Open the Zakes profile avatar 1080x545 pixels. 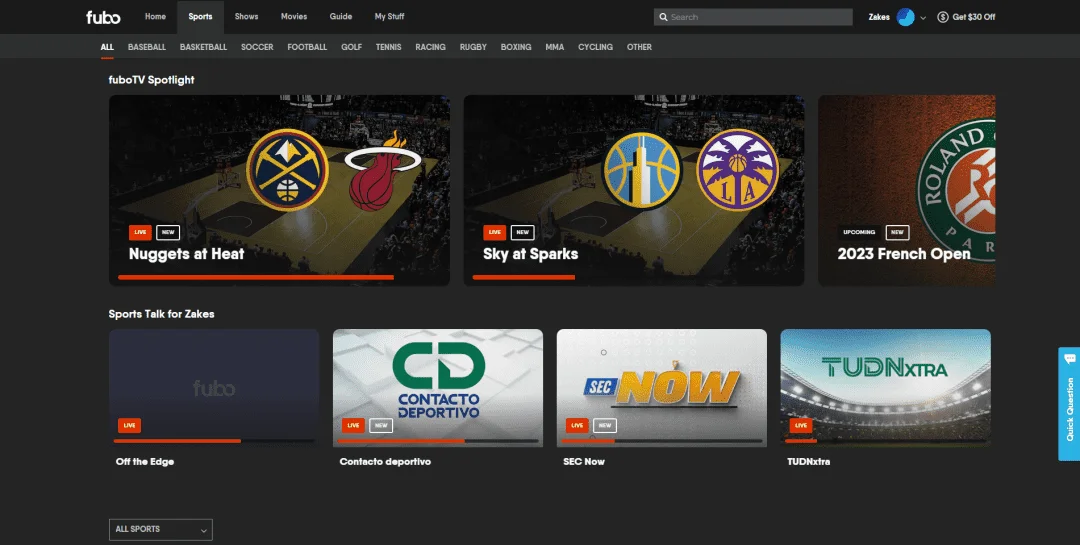906,17
